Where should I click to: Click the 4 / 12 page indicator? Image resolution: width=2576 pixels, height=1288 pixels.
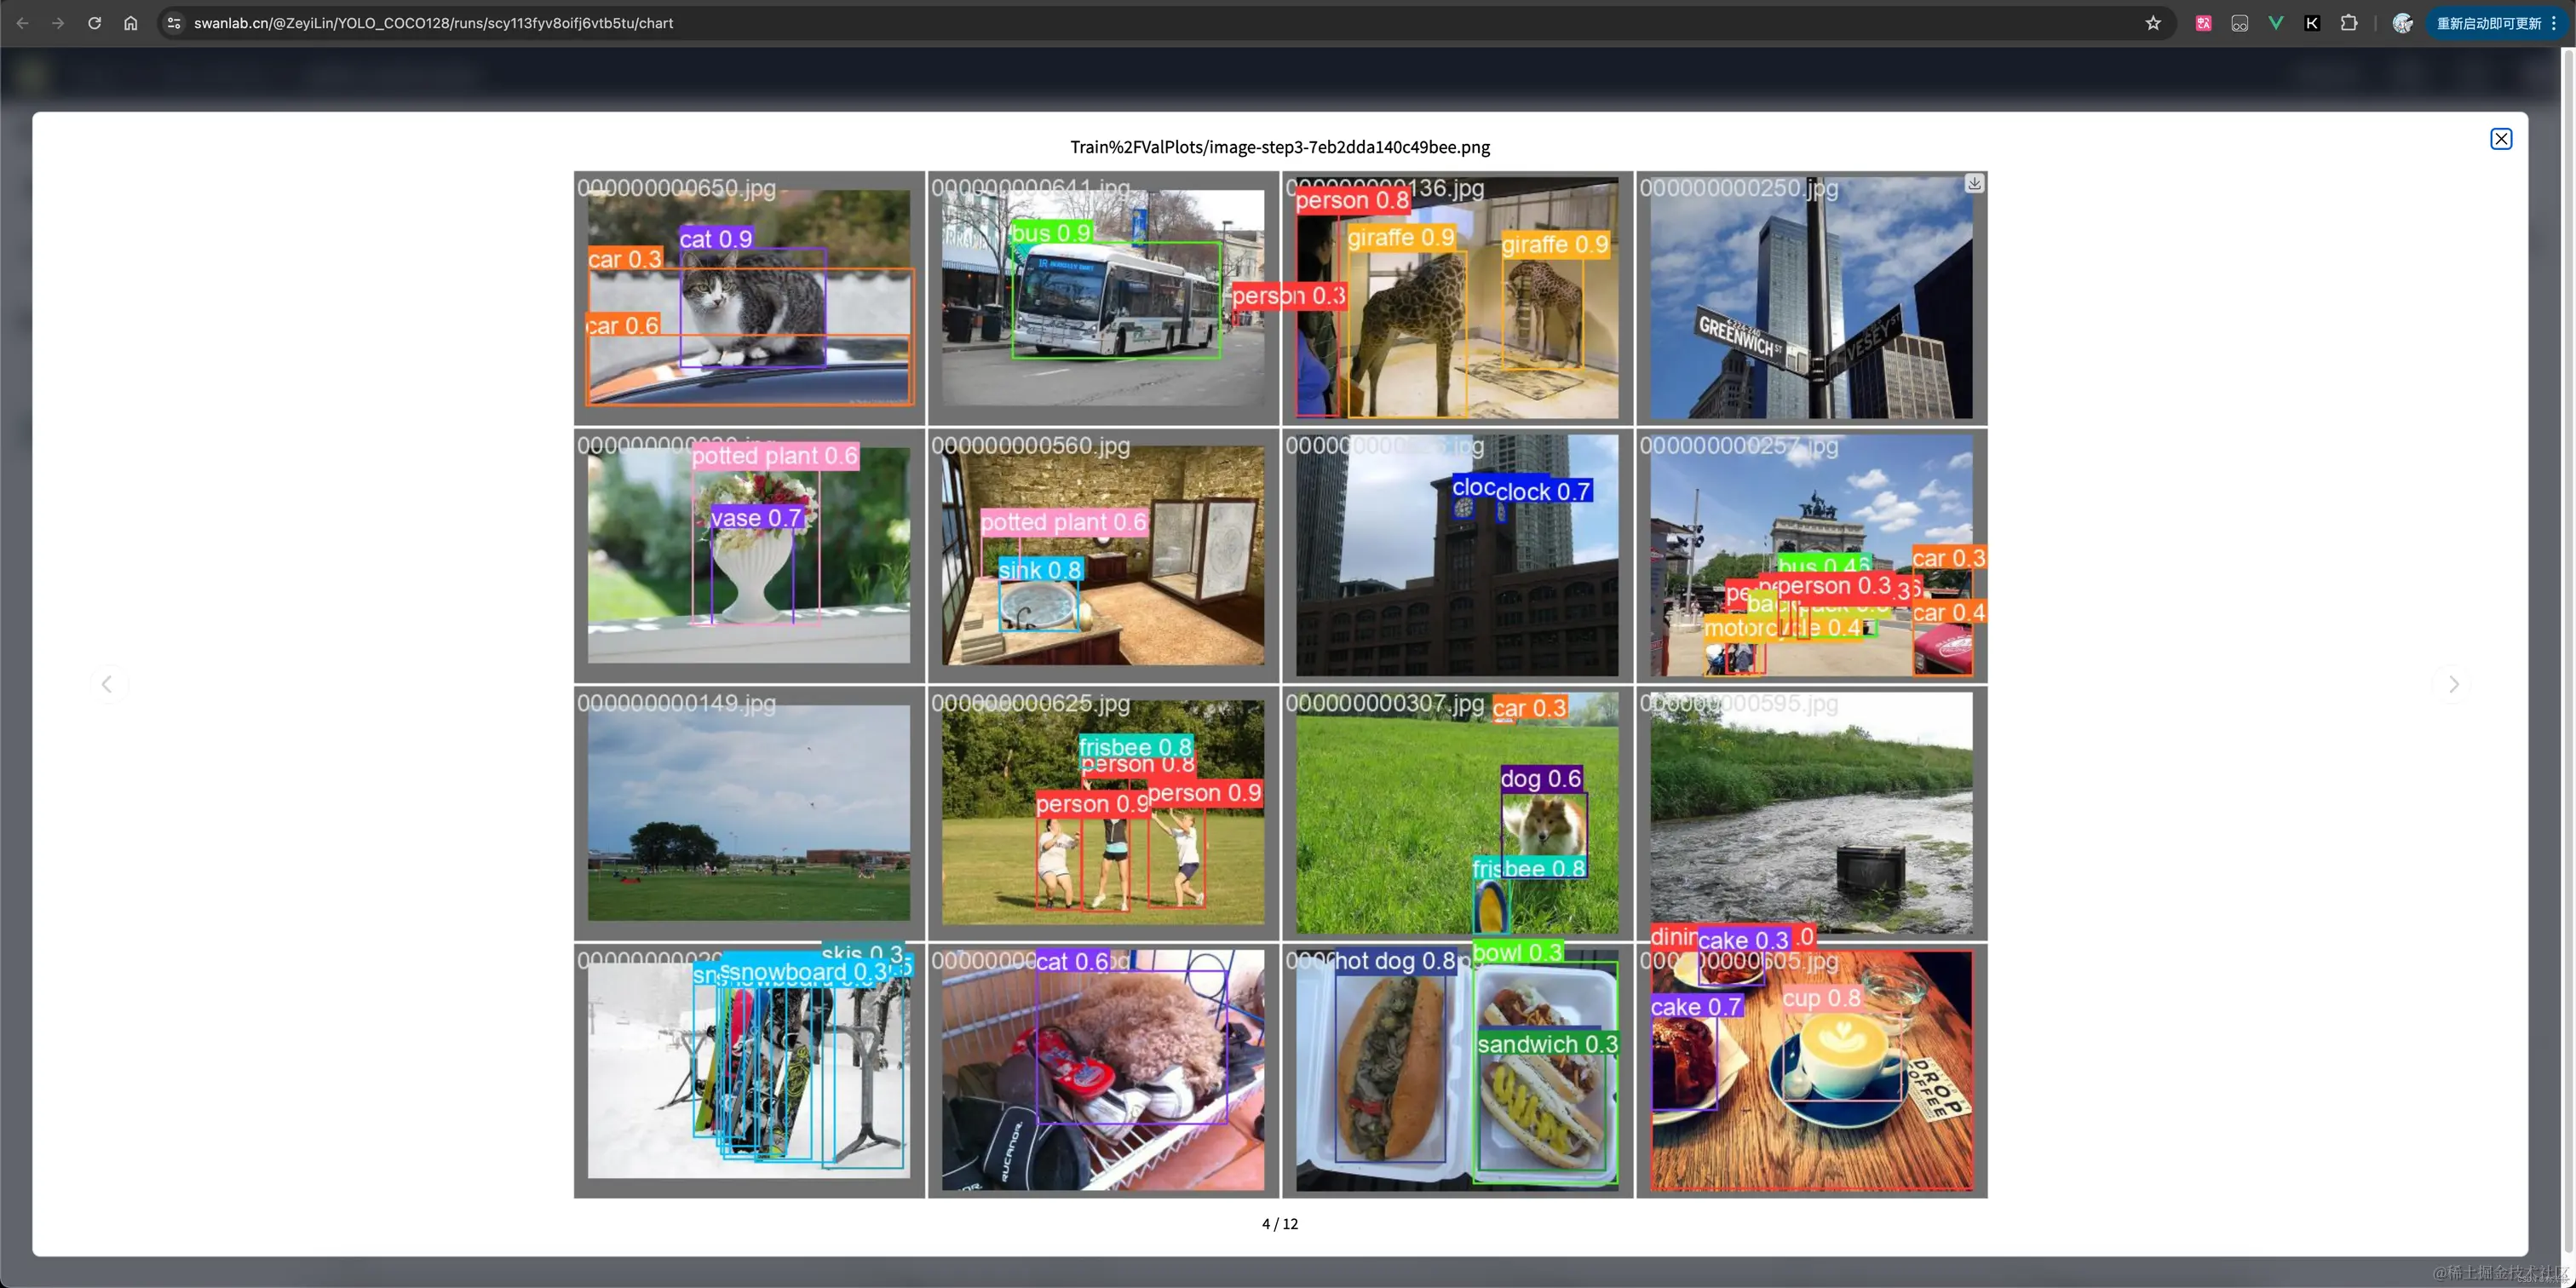[x=1279, y=1223]
